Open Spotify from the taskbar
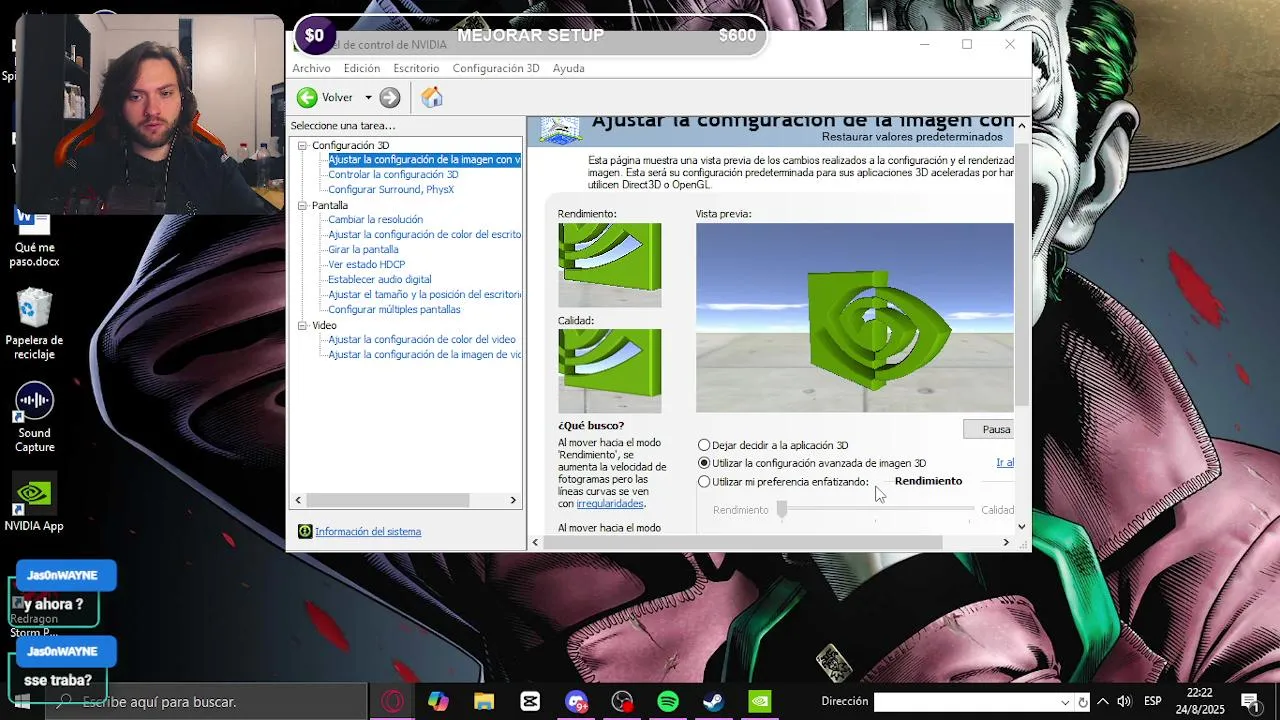Screen dimensions: 1280x720 668,701
